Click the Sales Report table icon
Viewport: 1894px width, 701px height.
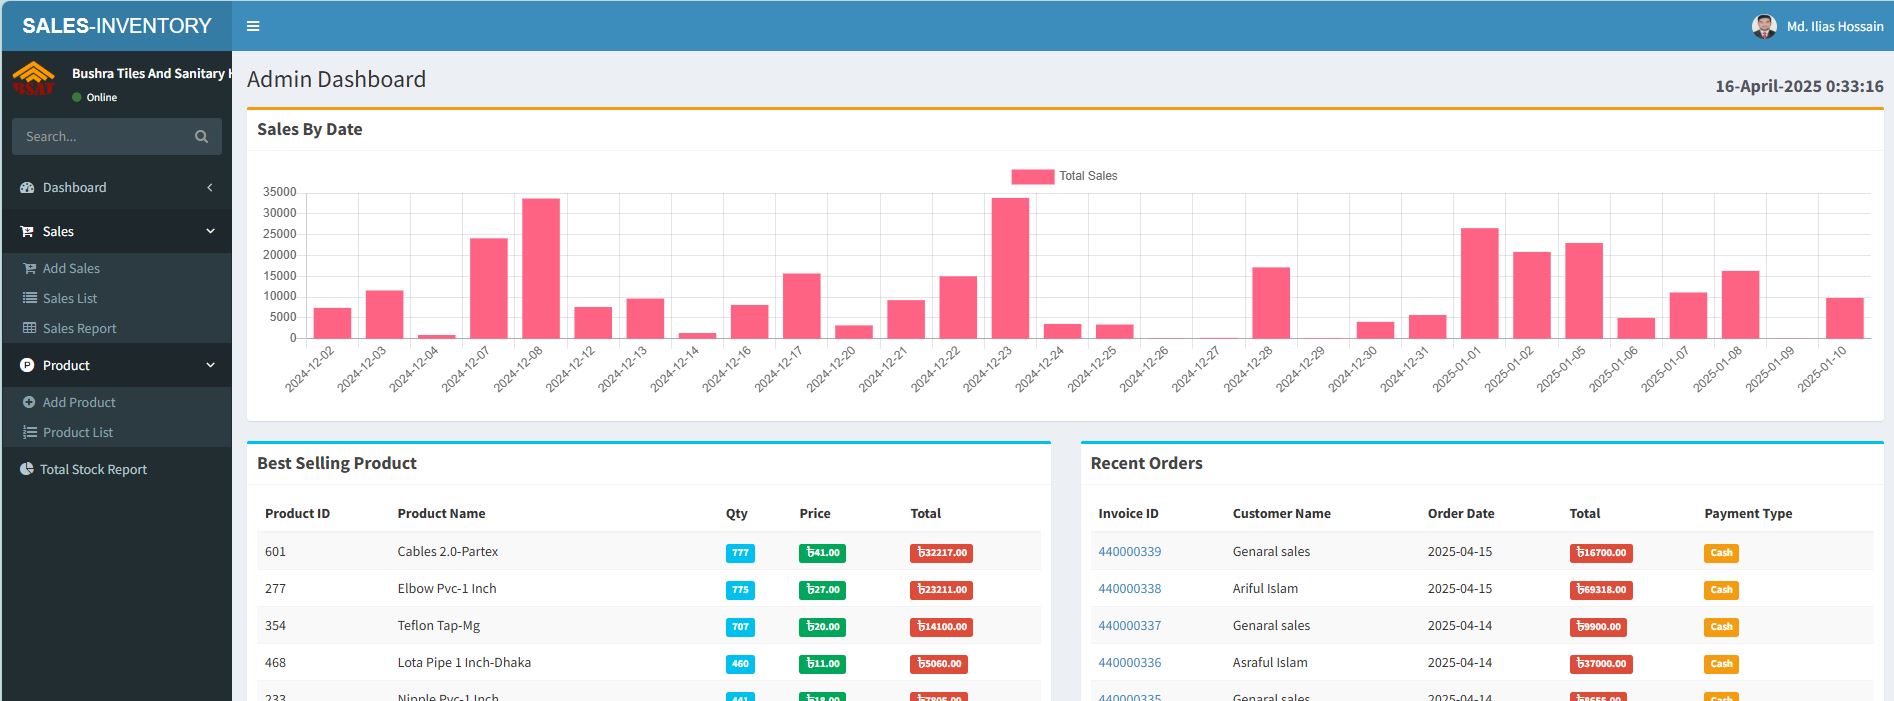click(30, 328)
